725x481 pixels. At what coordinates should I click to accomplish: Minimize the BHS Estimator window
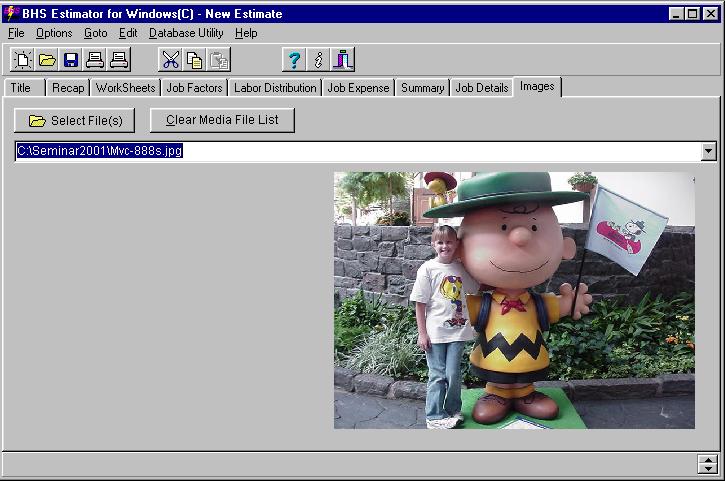[x=676, y=14]
